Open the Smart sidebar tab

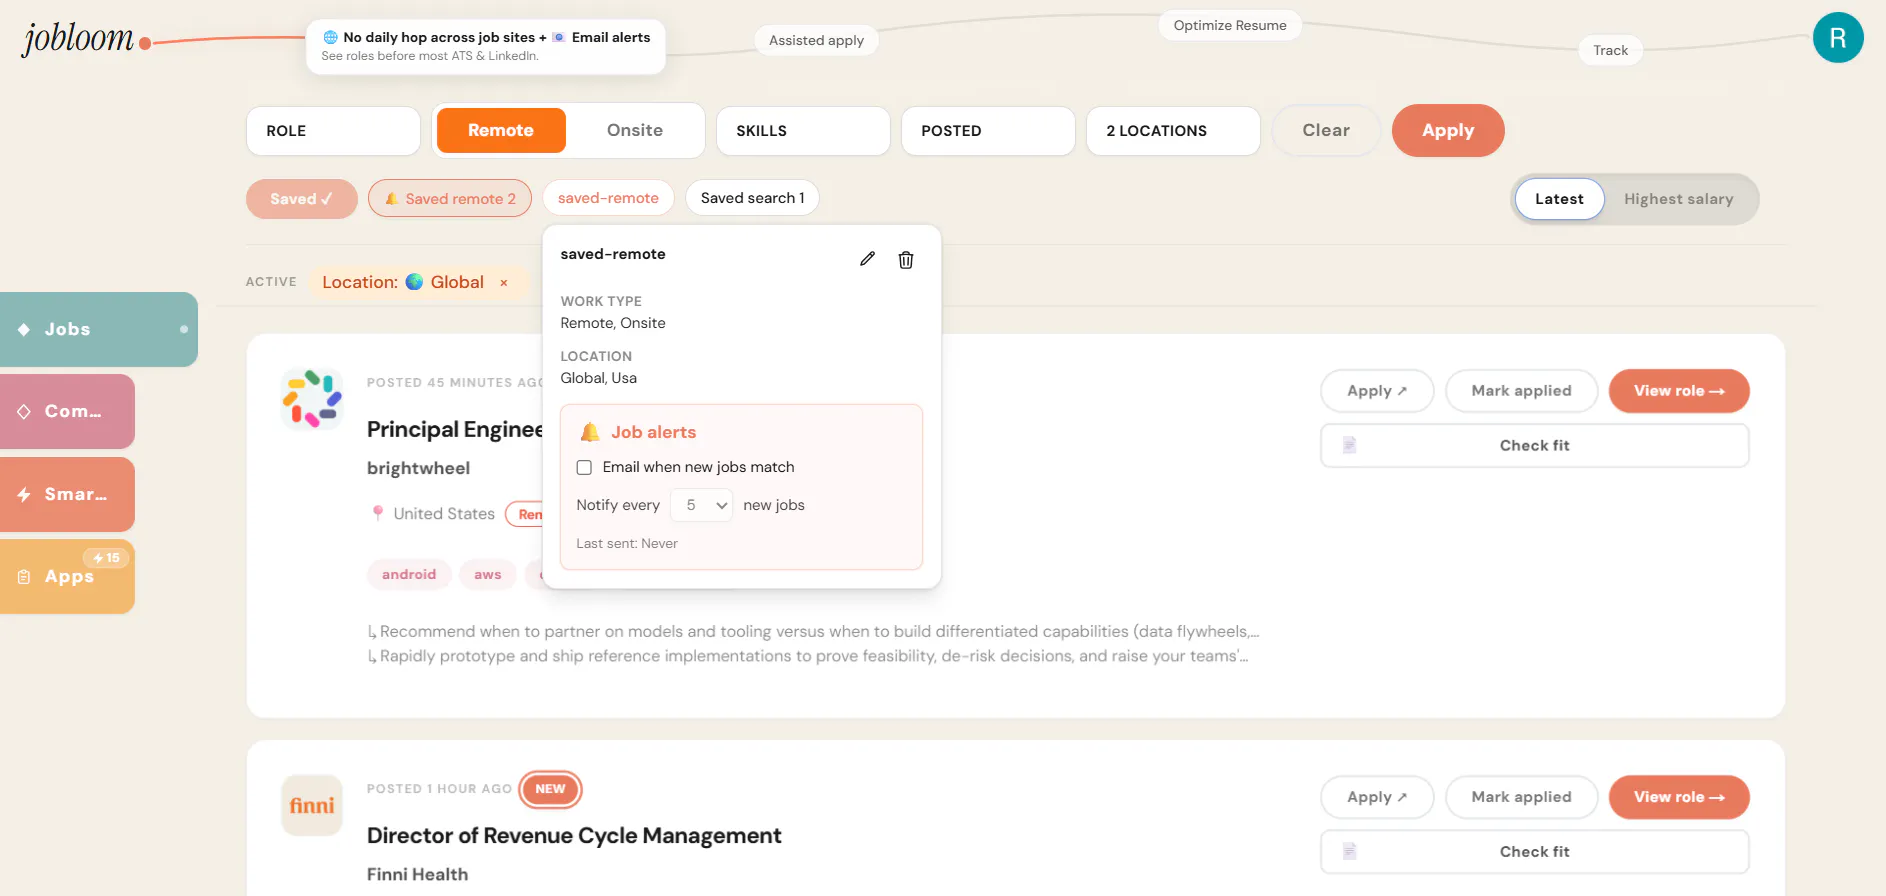(67, 494)
